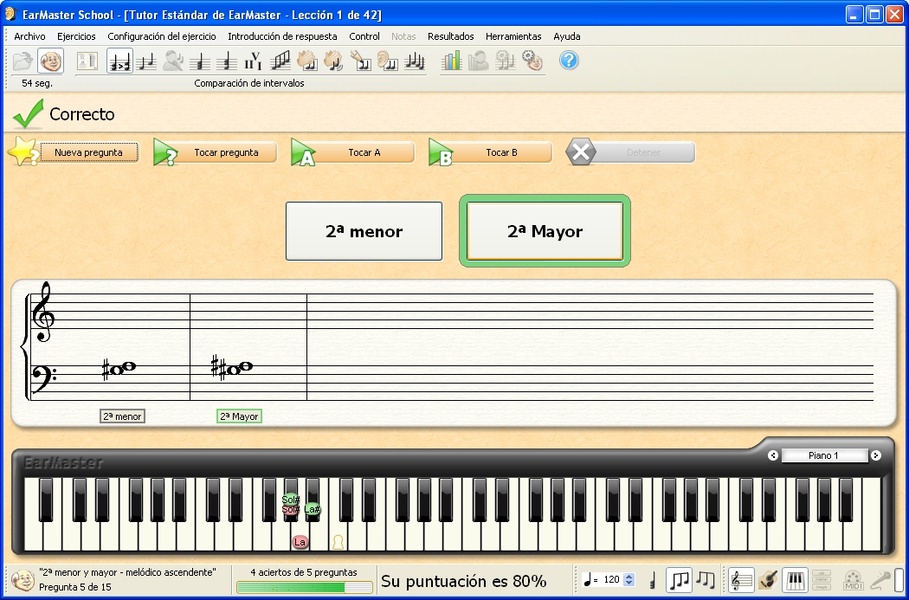The image size is (909, 600).
Task: Select rhythm imitation clapping icon
Action: (334, 61)
